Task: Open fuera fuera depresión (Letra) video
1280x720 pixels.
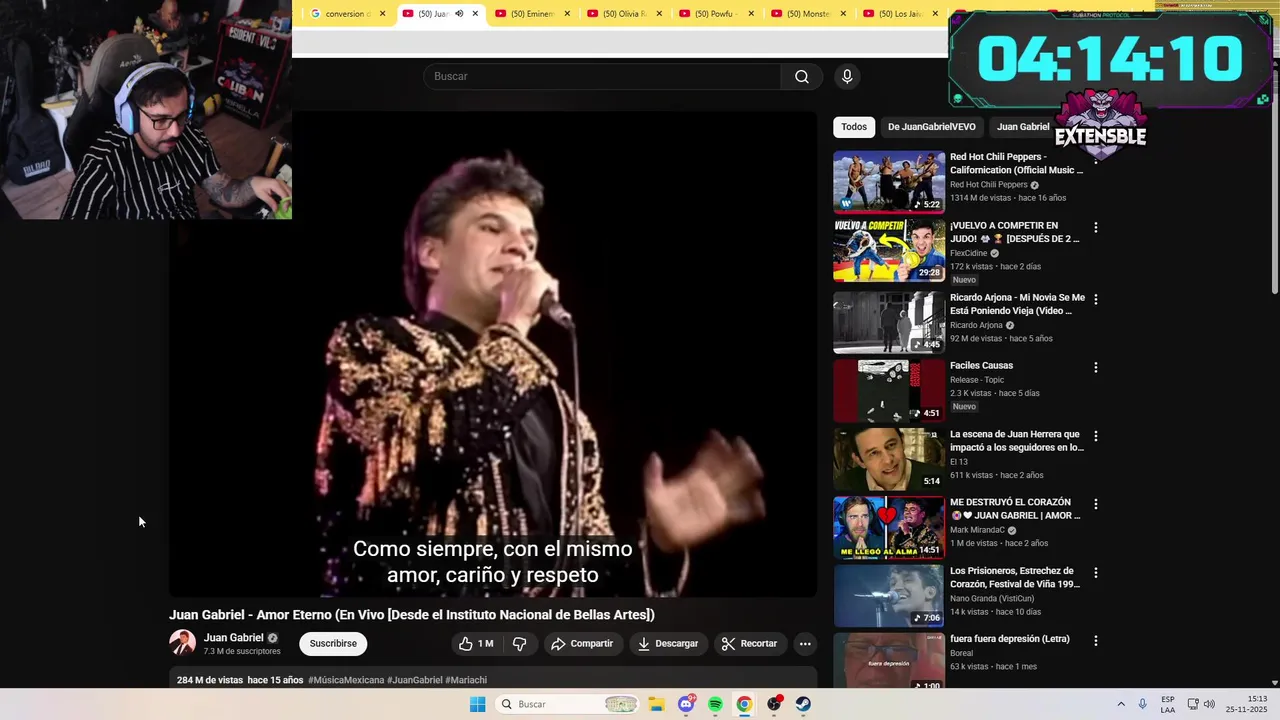Action: tap(889, 661)
